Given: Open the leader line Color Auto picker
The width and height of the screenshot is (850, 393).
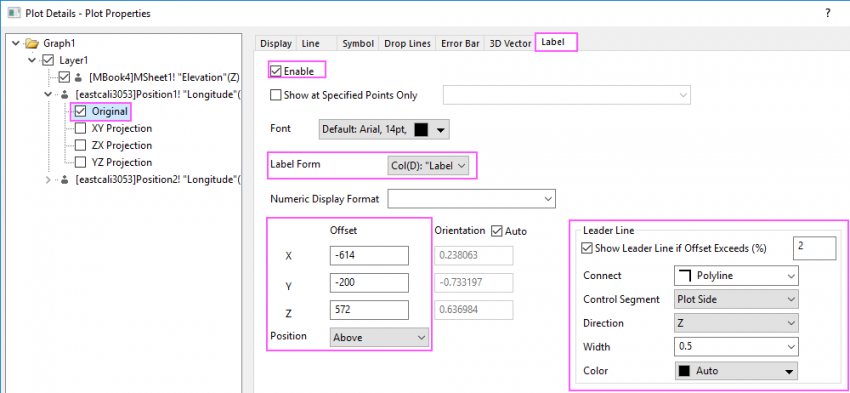Looking at the screenshot, I should click(x=736, y=371).
